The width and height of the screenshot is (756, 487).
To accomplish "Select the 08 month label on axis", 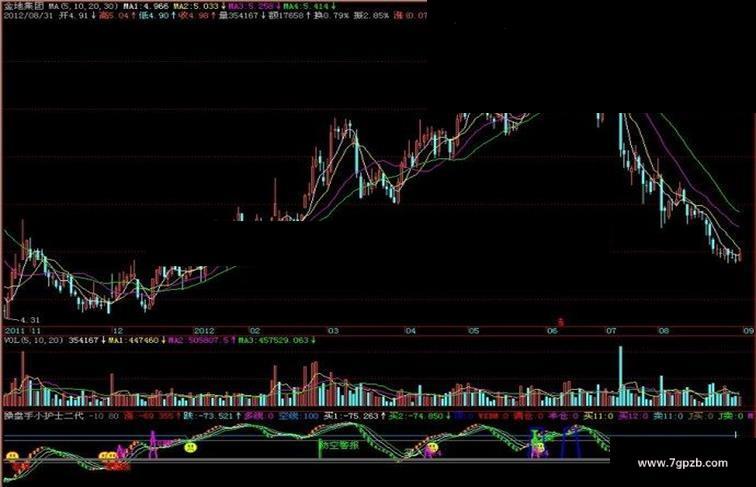I will click(x=664, y=331).
